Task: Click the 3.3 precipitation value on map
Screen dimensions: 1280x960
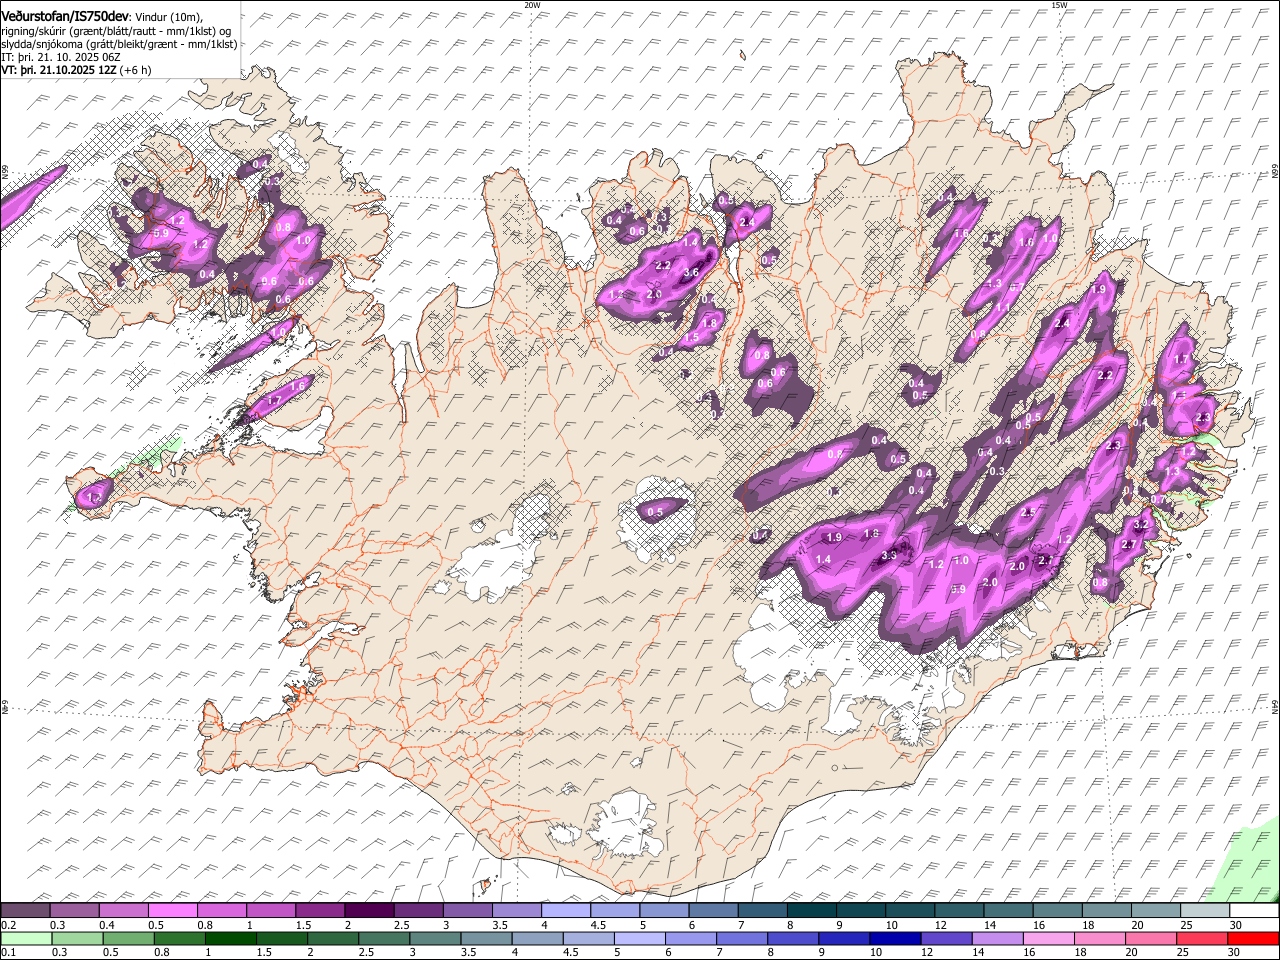Action: [889, 556]
